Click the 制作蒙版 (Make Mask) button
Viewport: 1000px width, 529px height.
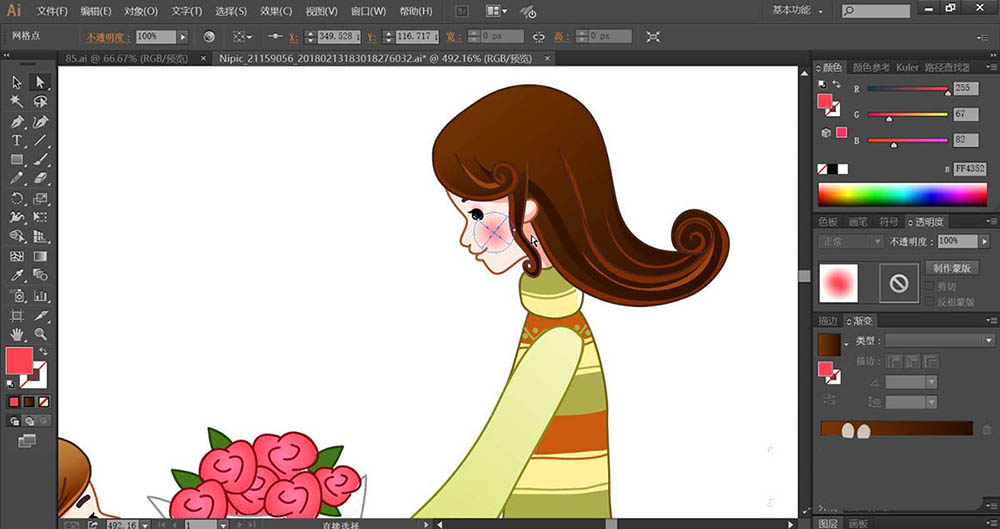(x=950, y=268)
